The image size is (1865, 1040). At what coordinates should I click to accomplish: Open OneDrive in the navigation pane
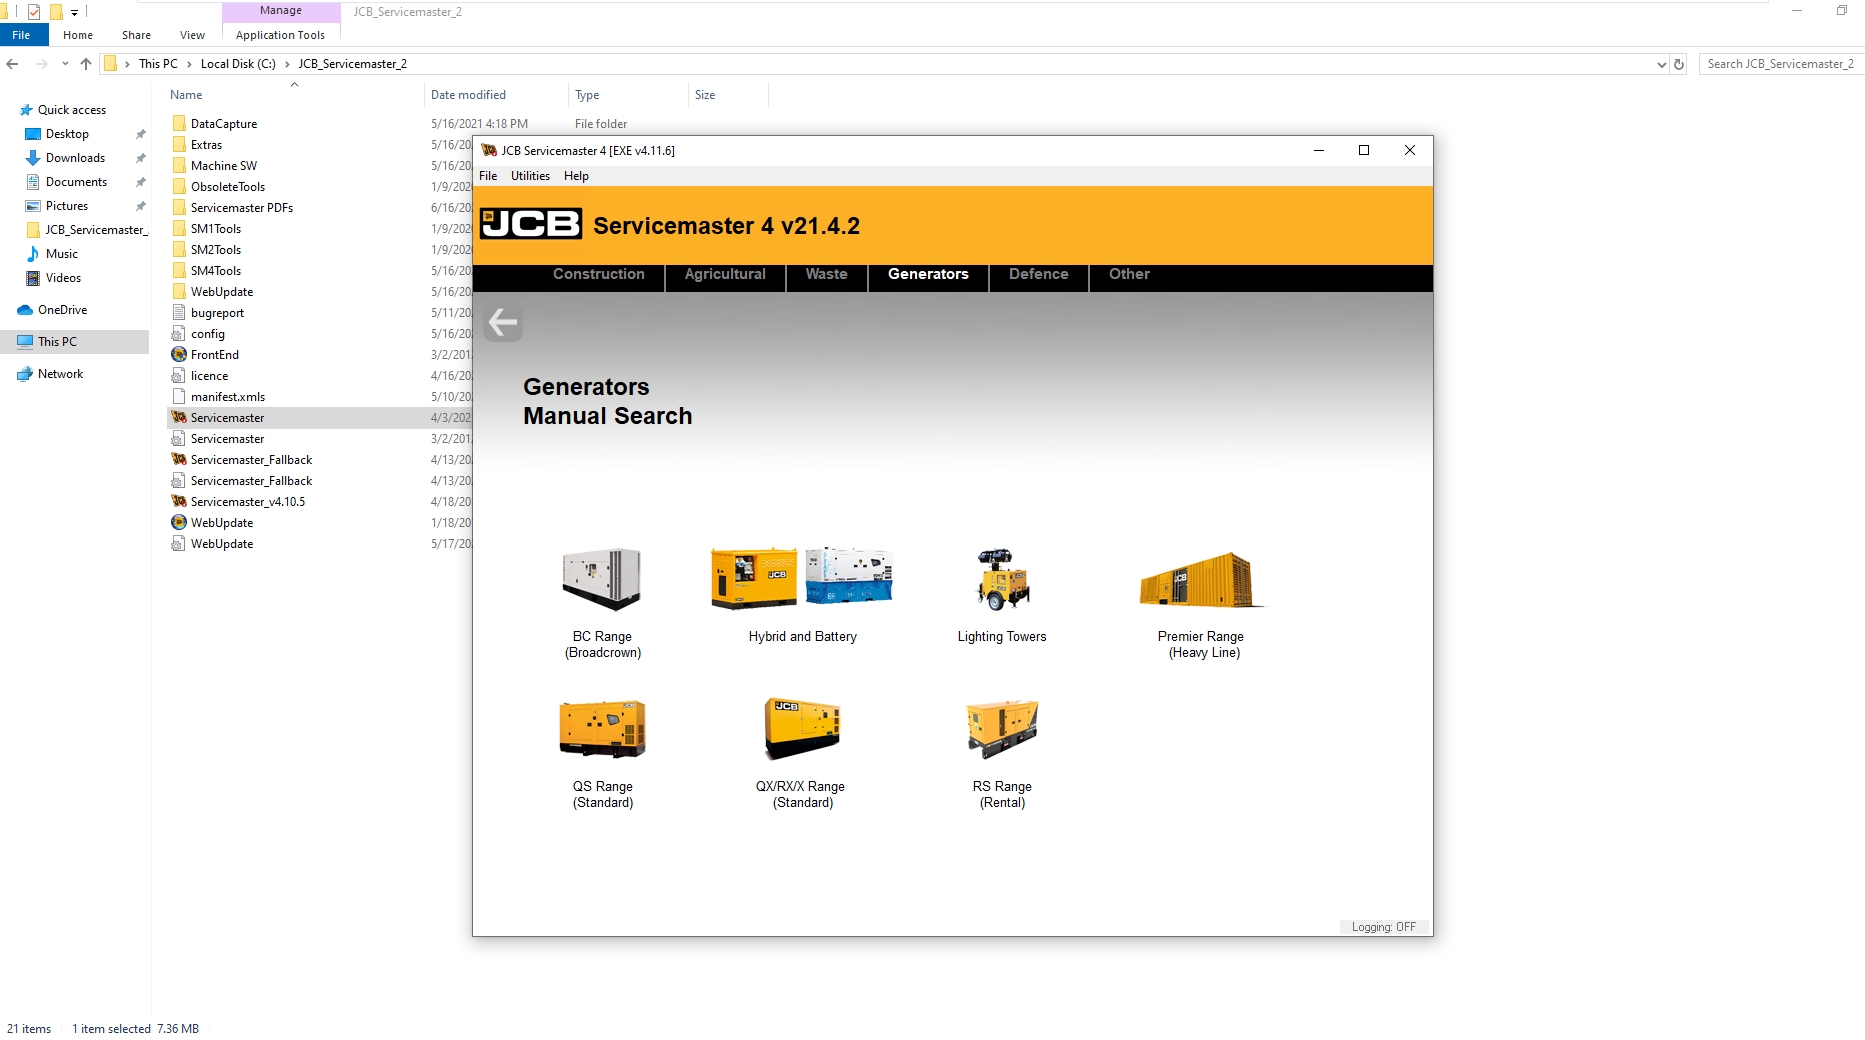point(62,310)
